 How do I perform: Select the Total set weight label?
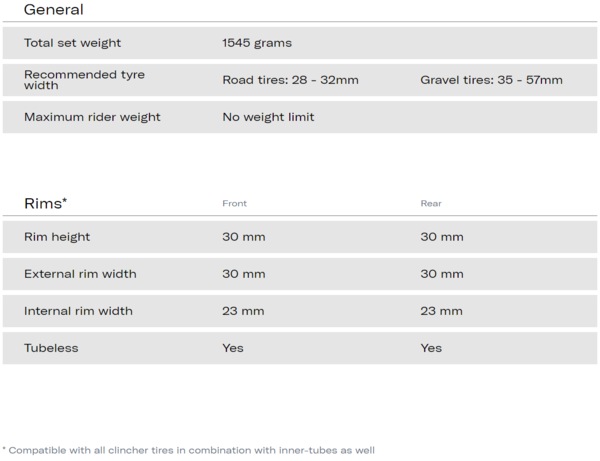(72, 43)
